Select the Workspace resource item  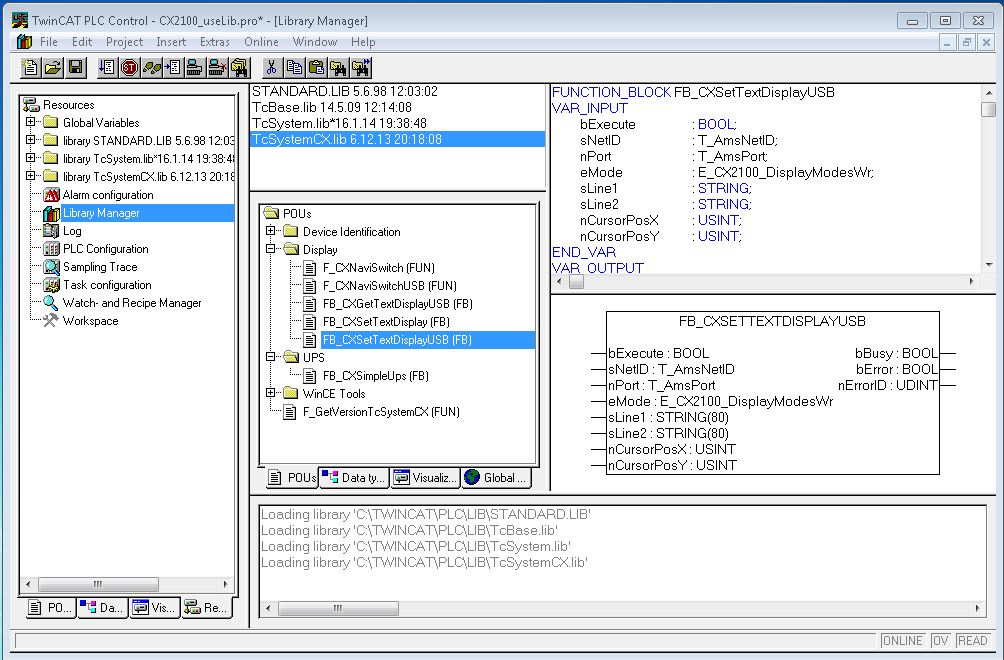click(x=90, y=320)
